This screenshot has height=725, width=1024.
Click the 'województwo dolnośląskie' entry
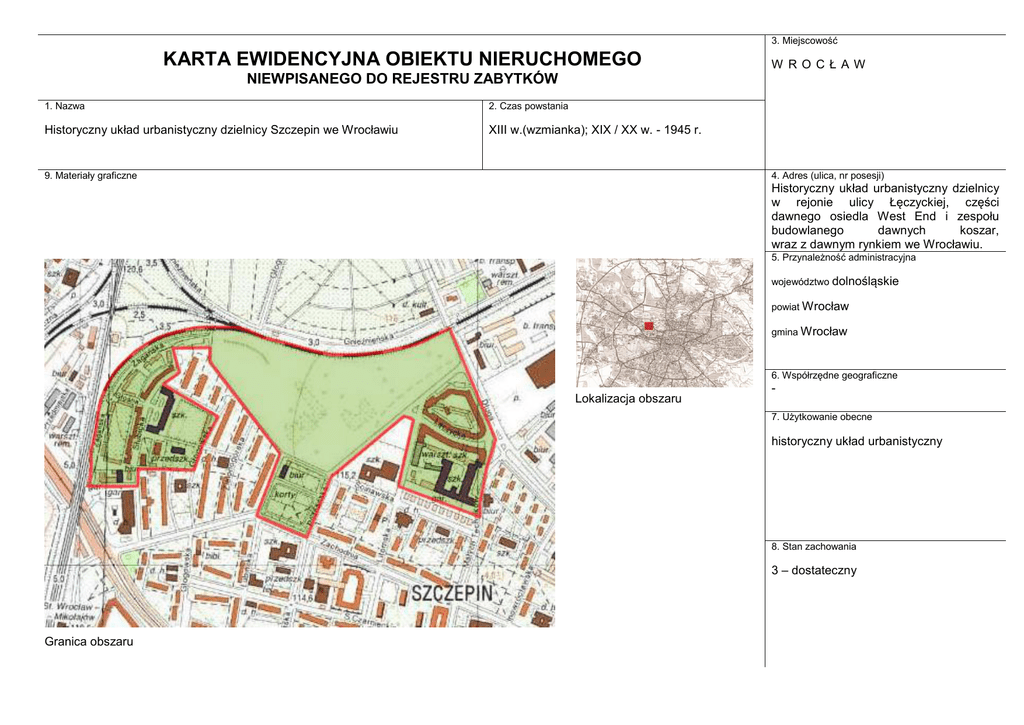point(835,281)
